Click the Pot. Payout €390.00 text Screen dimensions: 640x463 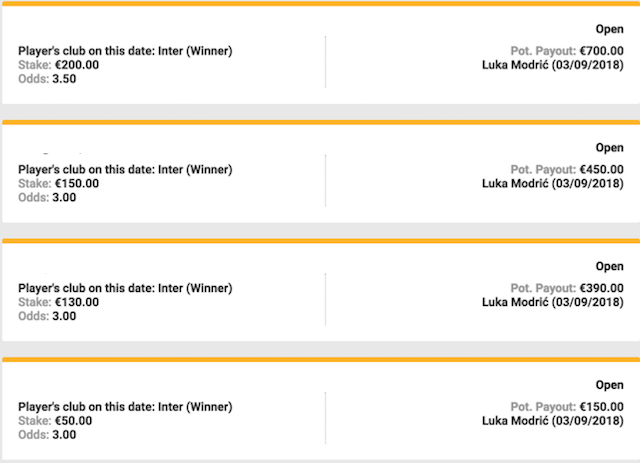(x=566, y=288)
